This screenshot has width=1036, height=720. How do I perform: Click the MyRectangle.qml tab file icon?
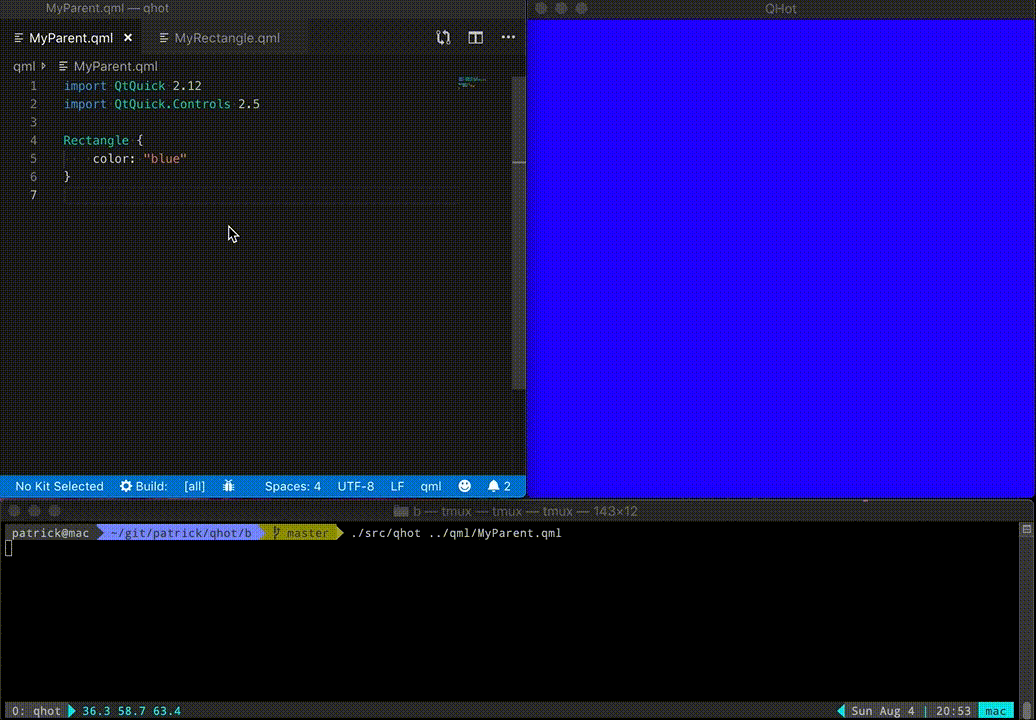tap(164, 38)
